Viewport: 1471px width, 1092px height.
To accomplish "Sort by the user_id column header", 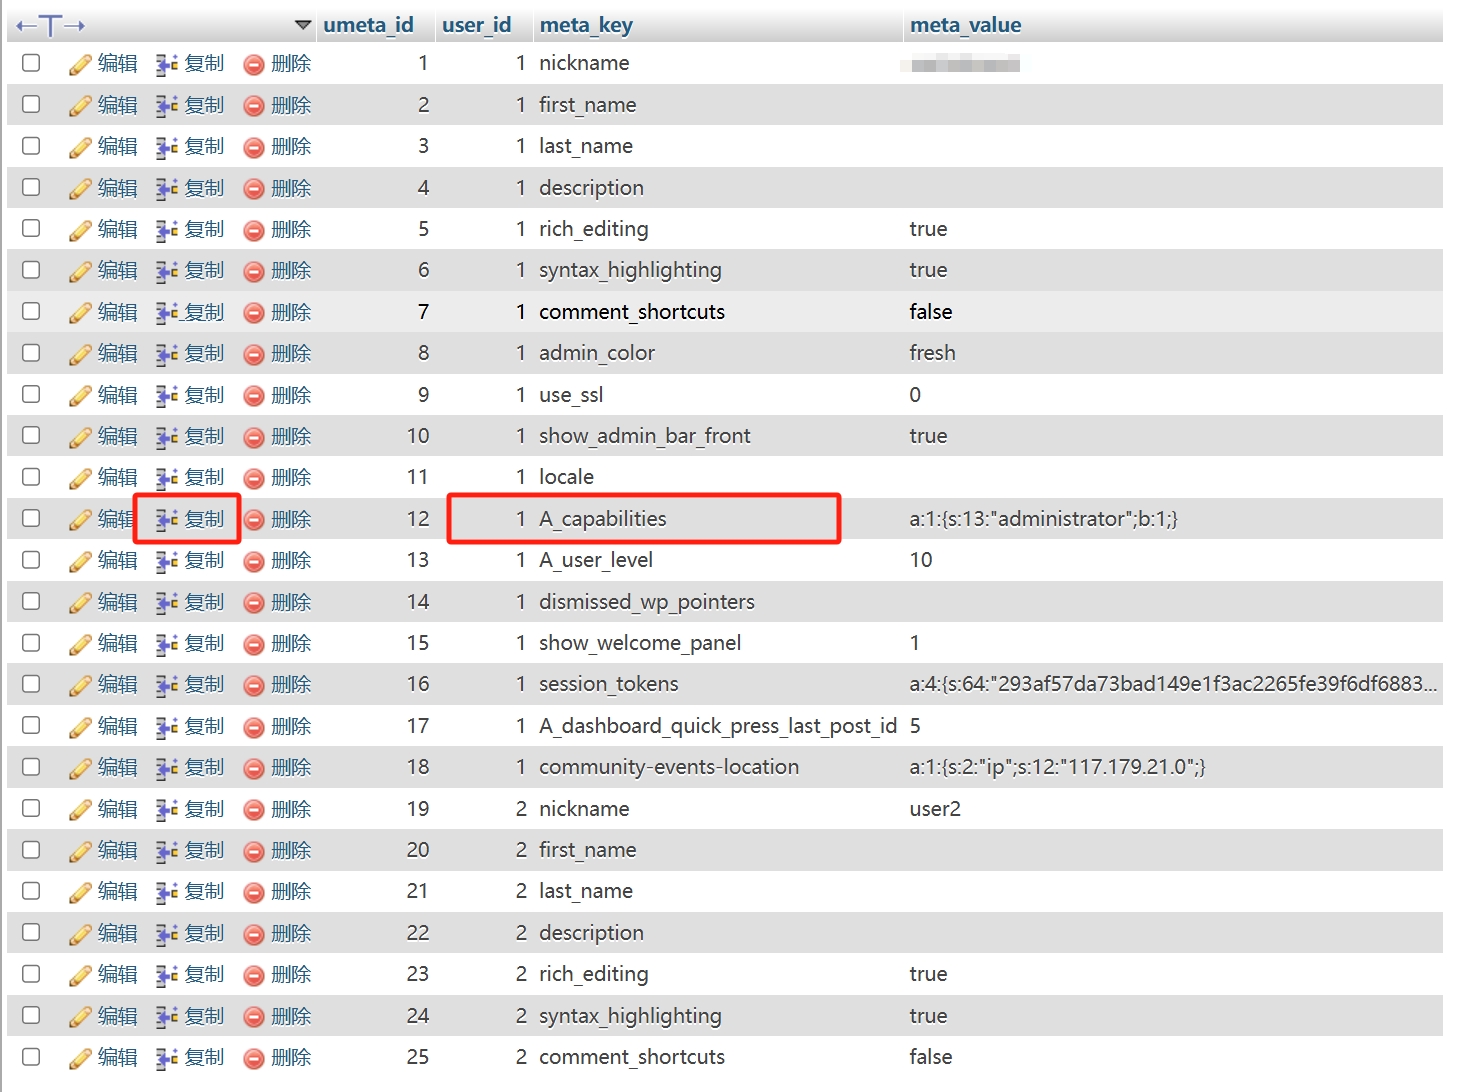I will [476, 25].
